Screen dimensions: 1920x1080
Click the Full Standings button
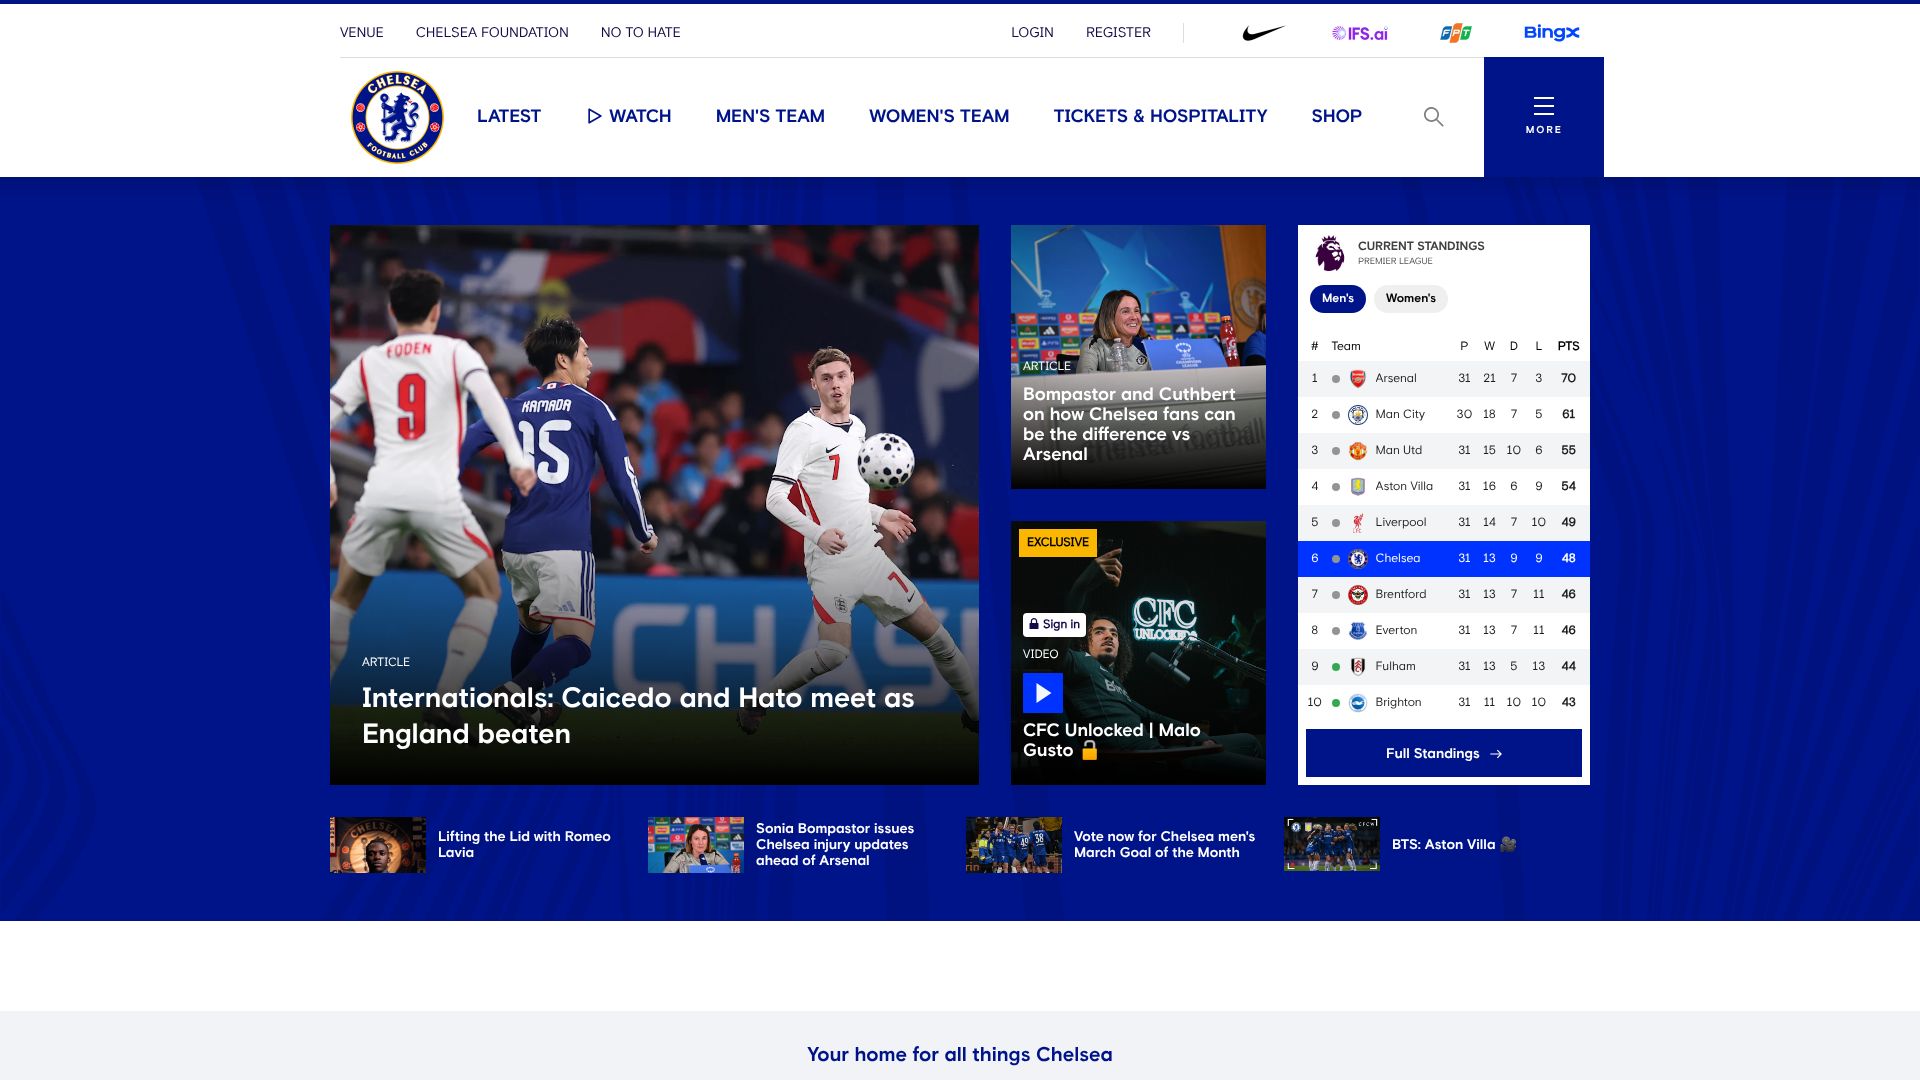click(1443, 753)
